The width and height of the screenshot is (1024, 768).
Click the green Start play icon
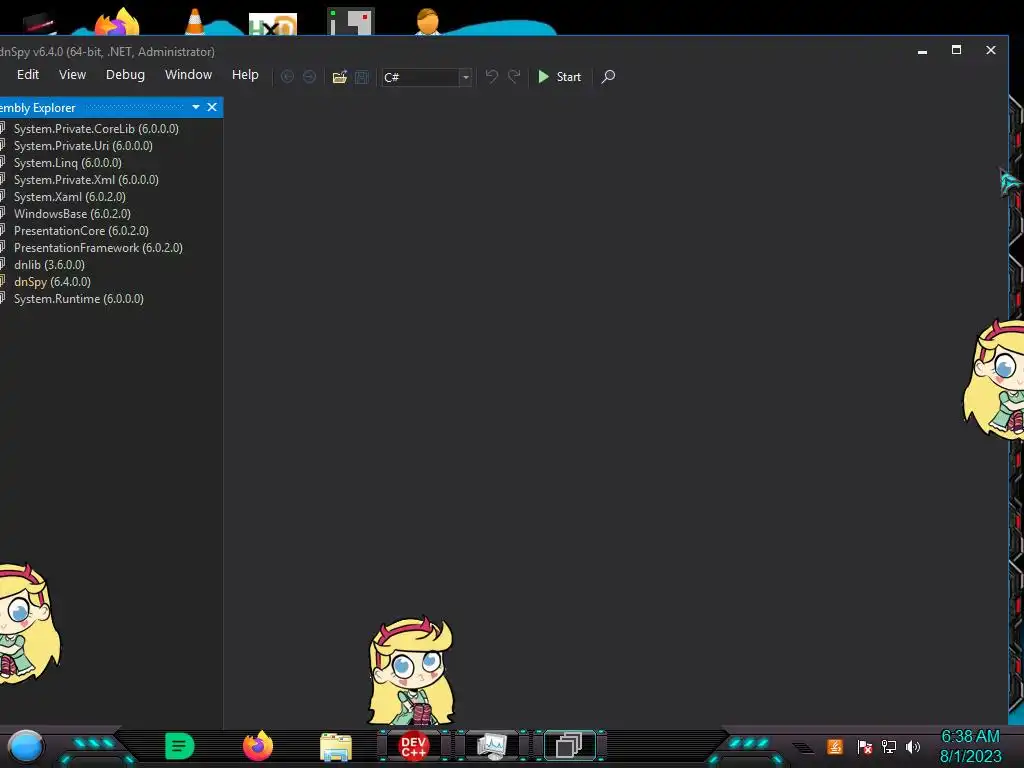pyautogui.click(x=543, y=76)
